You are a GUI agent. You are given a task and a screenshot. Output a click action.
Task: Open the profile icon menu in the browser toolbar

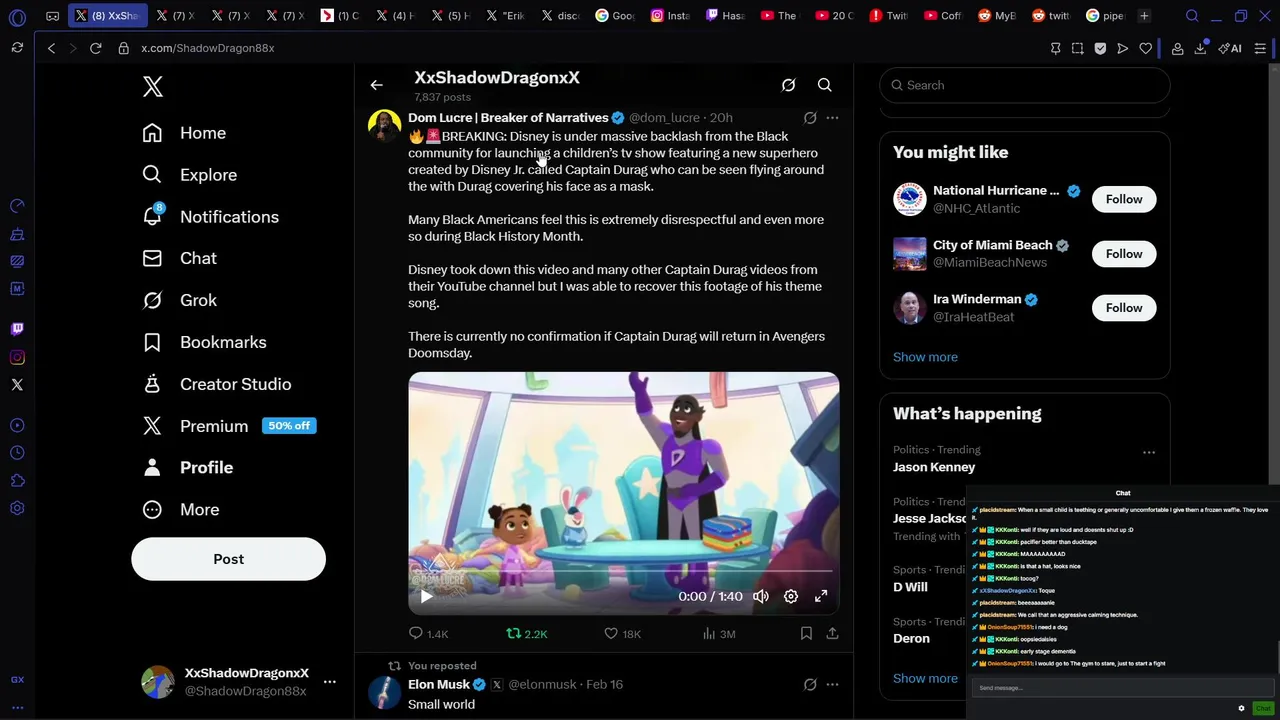tap(1178, 48)
